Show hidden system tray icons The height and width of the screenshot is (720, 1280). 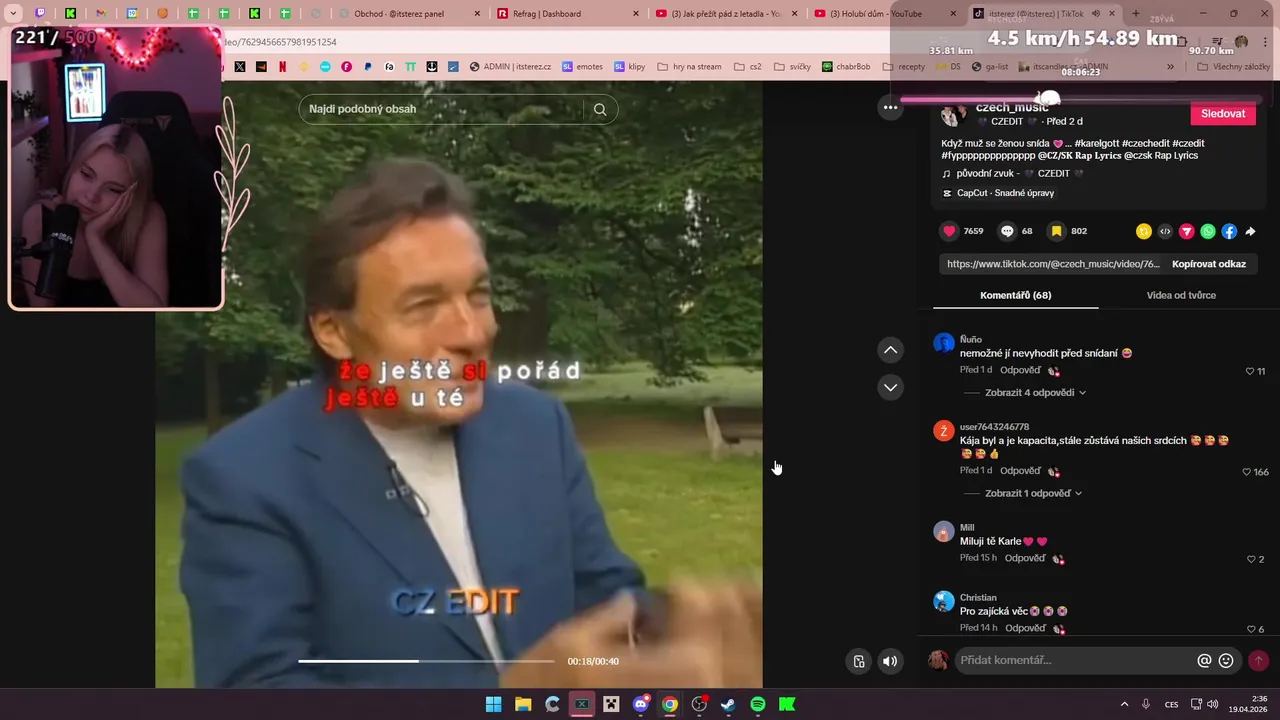tap(1124, 704)
